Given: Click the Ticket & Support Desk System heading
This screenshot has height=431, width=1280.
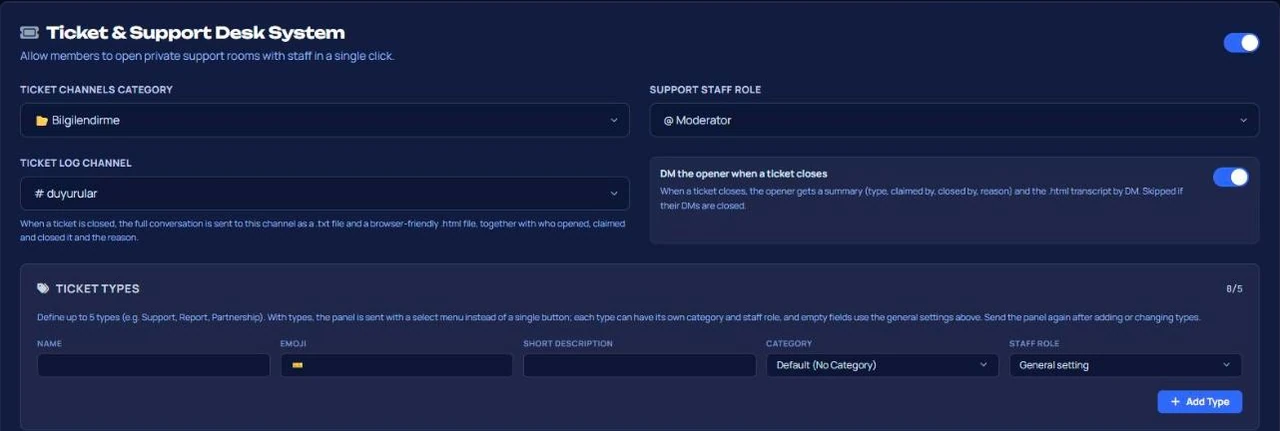Looking at the screenshot, I should 196,33.
